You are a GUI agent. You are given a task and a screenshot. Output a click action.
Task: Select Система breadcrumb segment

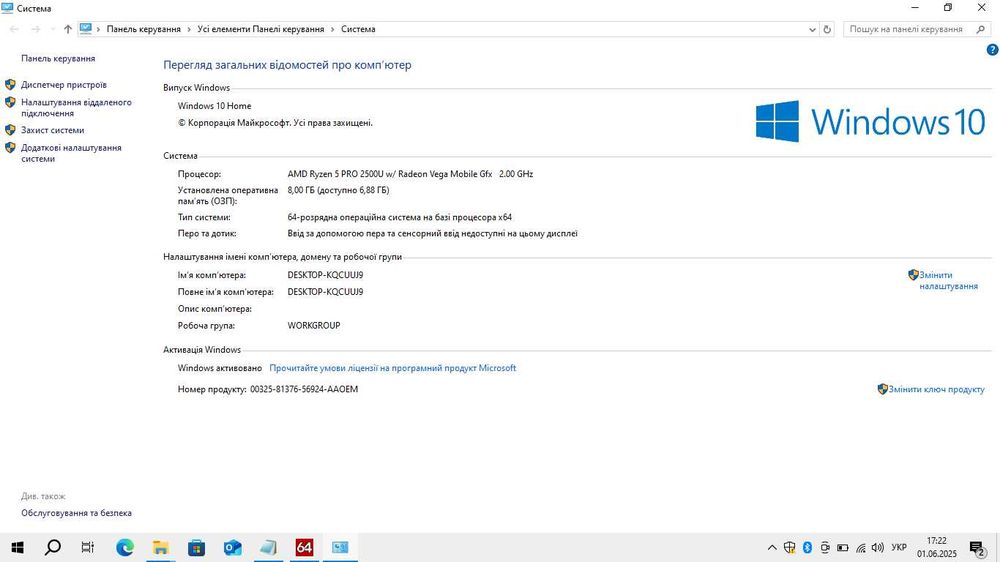tap(358, 29)
